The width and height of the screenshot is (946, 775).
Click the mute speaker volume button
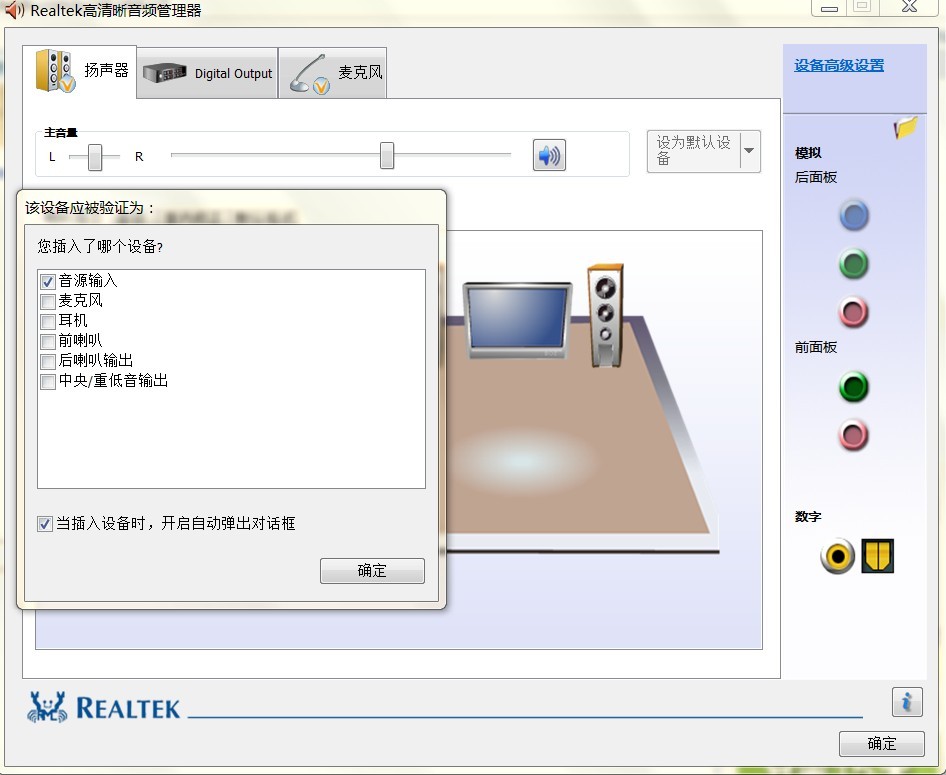549,155
